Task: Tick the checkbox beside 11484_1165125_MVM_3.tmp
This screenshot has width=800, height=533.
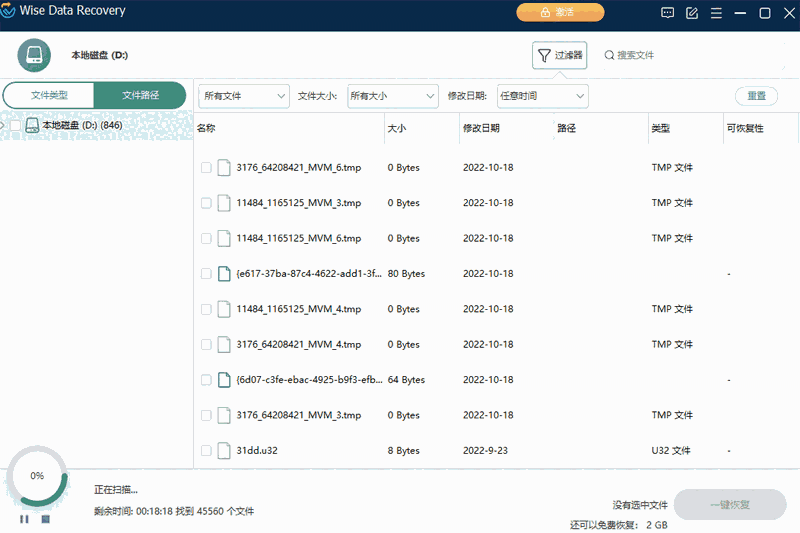Action: click(206, 203)
